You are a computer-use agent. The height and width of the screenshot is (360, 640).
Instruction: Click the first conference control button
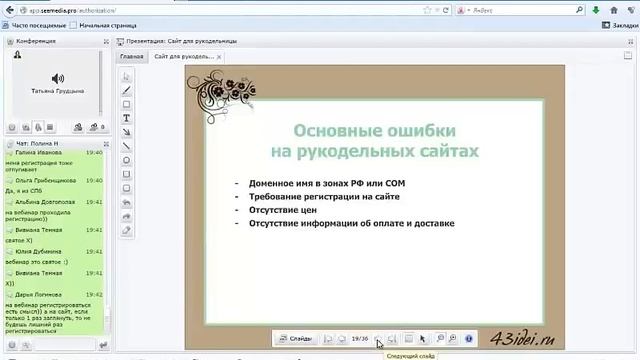pos(12,128)
